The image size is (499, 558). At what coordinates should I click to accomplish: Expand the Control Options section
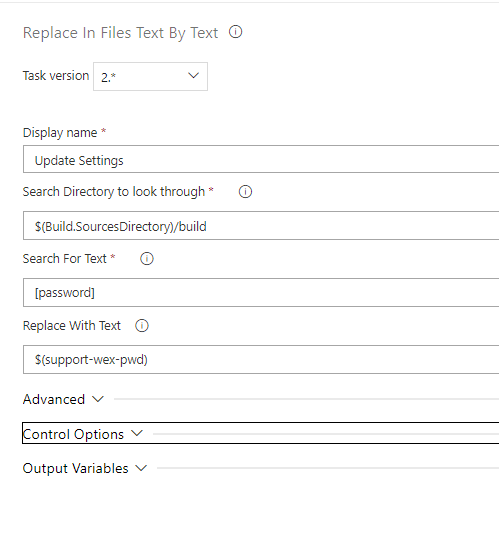[261, 433]
